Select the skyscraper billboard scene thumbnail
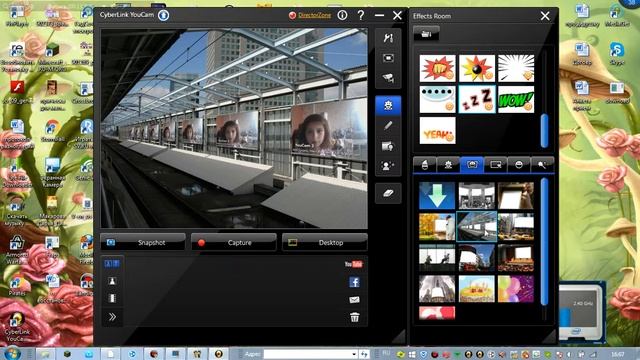640x360 pixels. (x=437, y=289)
